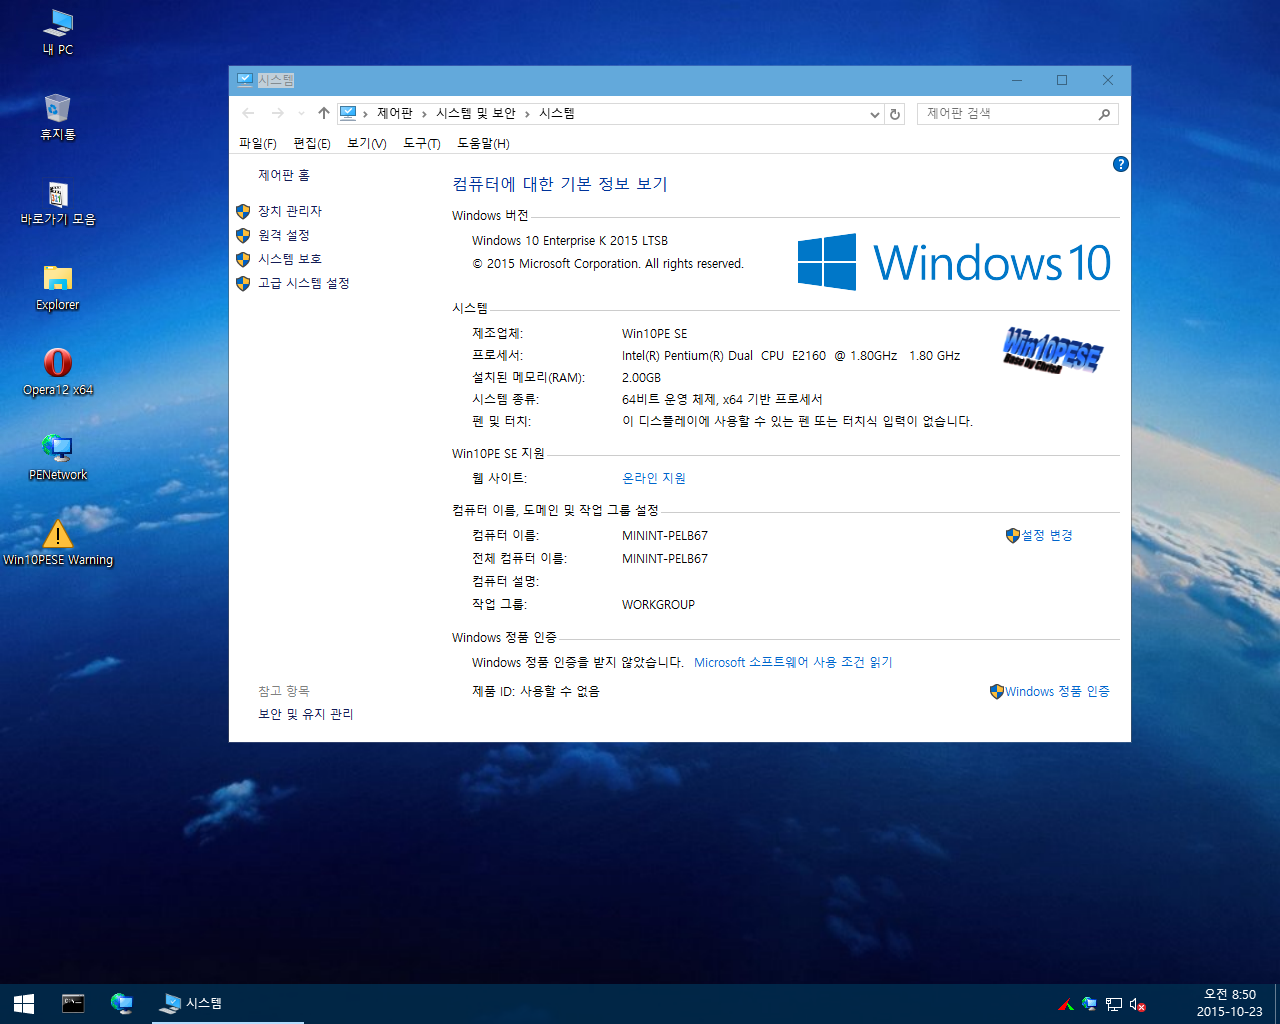Click the network tray icon
The width and height of the screenshot is (1280, 1024).
[x=1113, y=1004]
